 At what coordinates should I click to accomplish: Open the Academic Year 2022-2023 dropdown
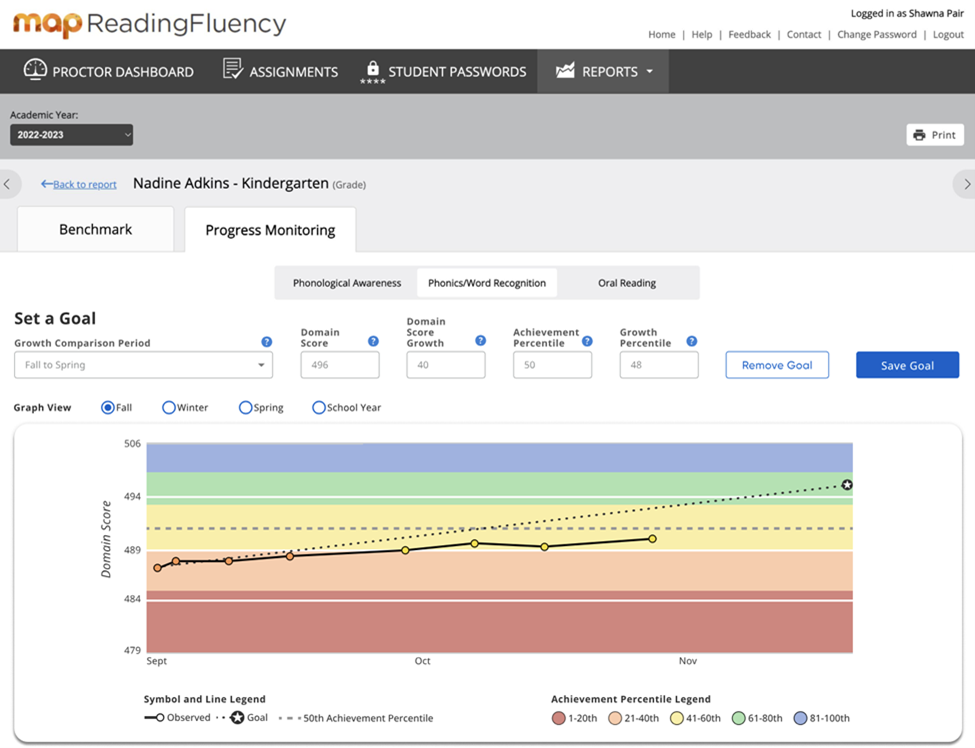pyautogui.click(x=70, y=134)
